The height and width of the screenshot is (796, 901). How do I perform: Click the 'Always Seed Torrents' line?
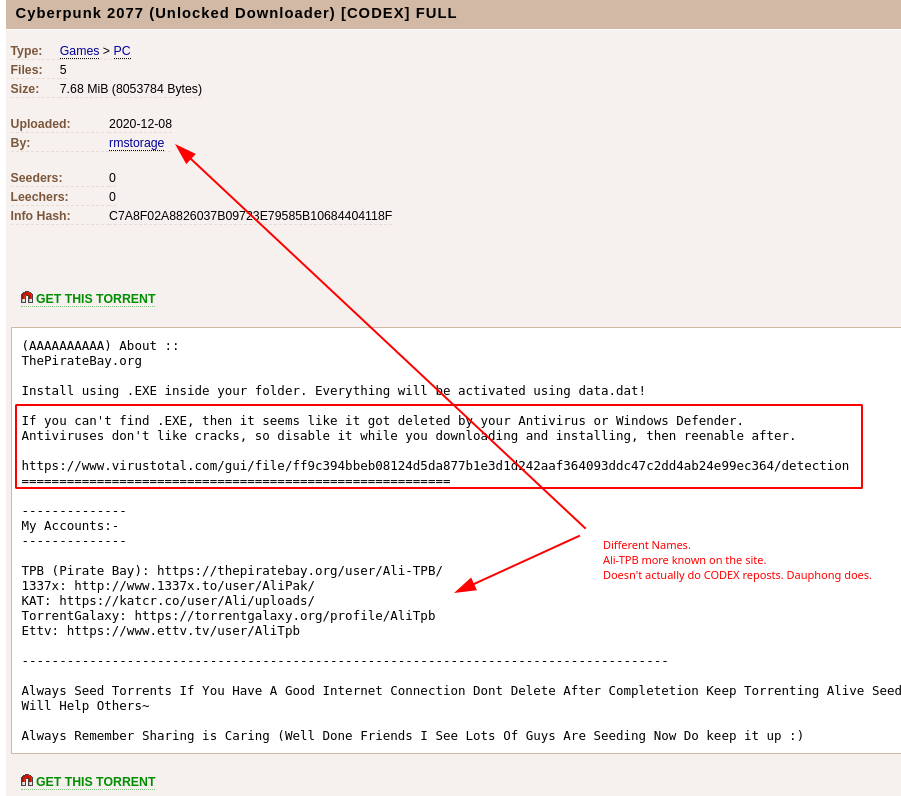[x=461, y=691]
